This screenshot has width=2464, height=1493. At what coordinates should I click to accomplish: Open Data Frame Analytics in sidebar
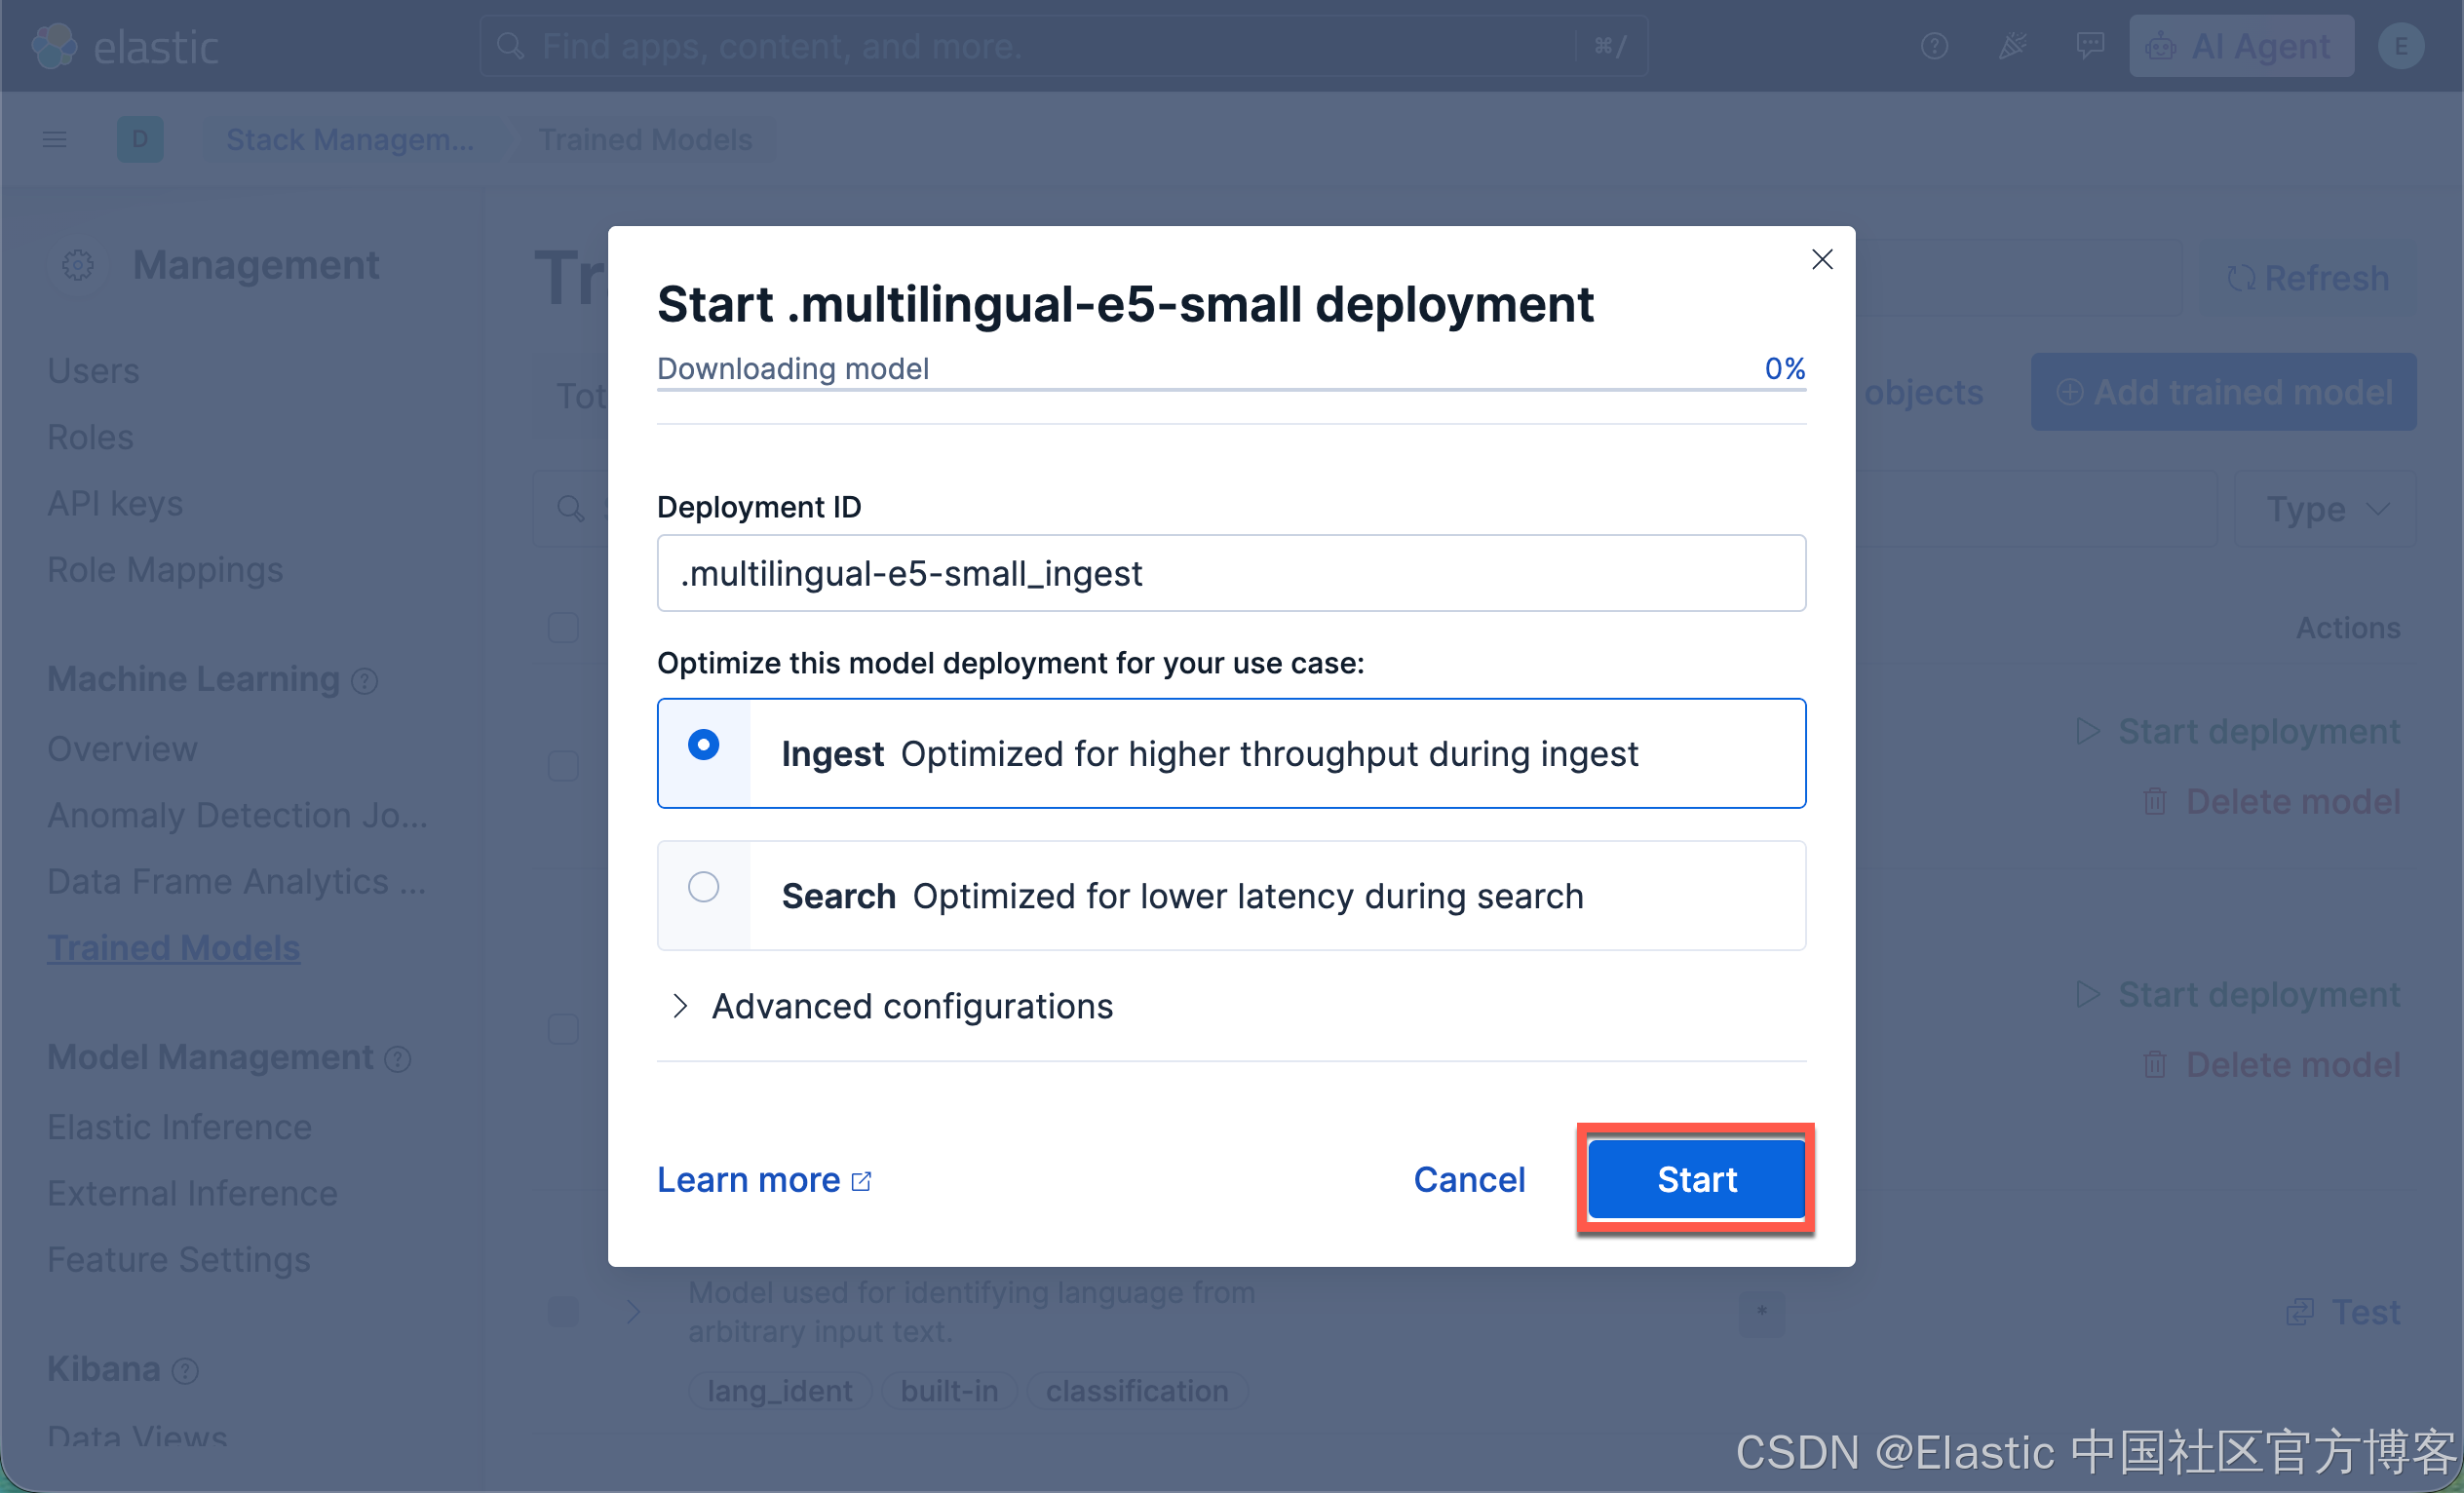coord(236,881)
